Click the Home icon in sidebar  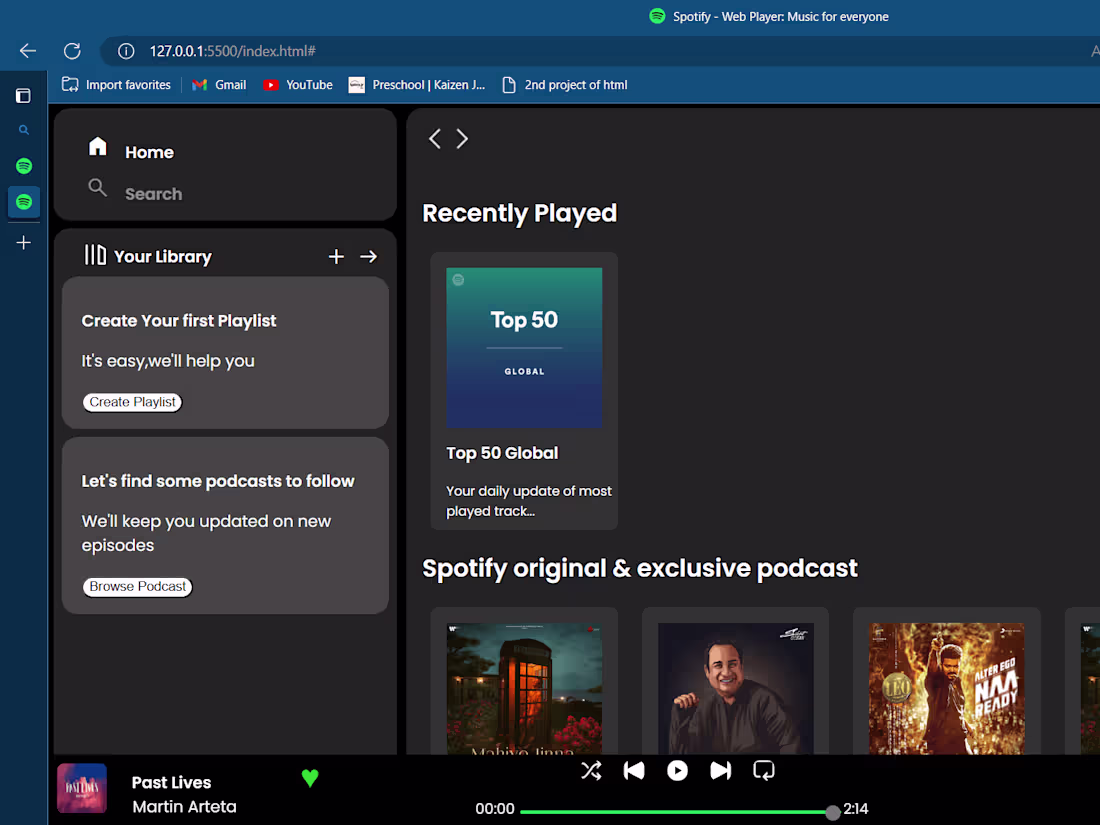(x=97, y=146)
